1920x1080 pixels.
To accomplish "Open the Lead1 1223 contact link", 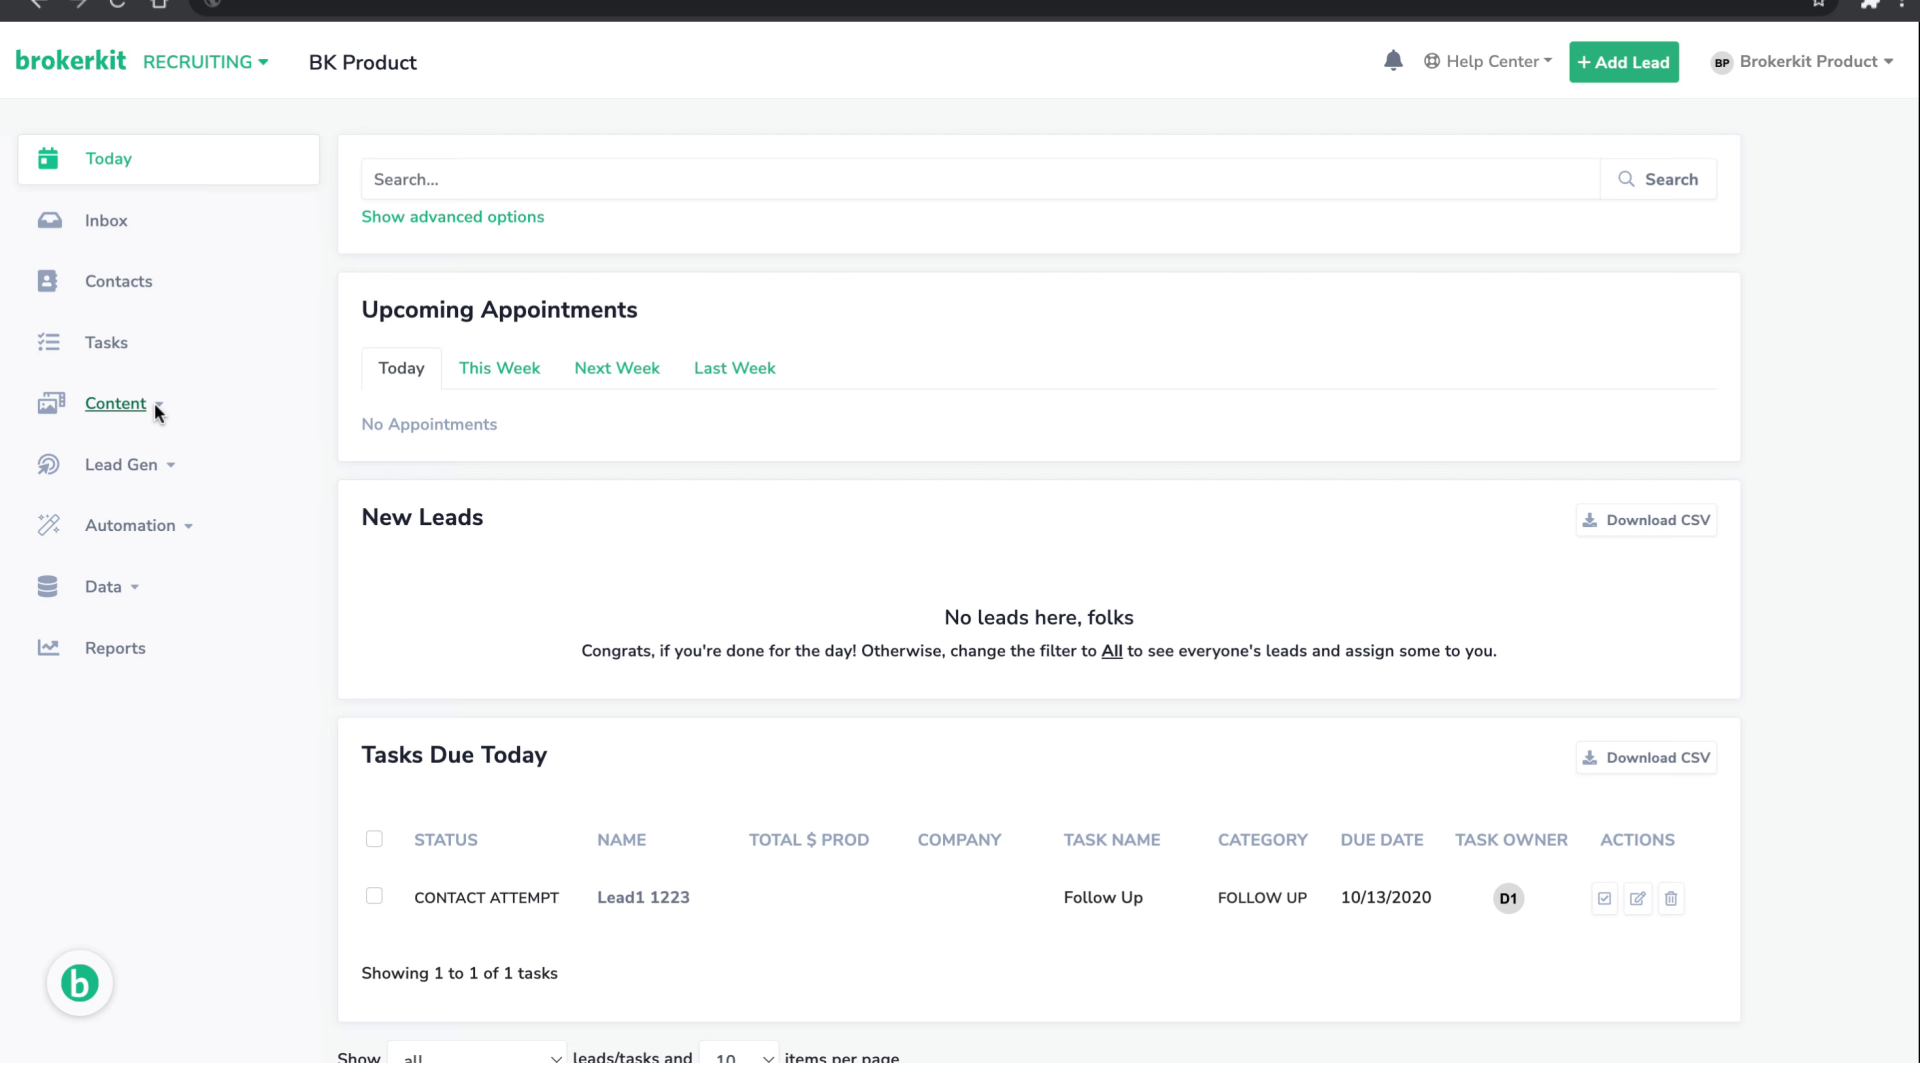I will 643,898.
